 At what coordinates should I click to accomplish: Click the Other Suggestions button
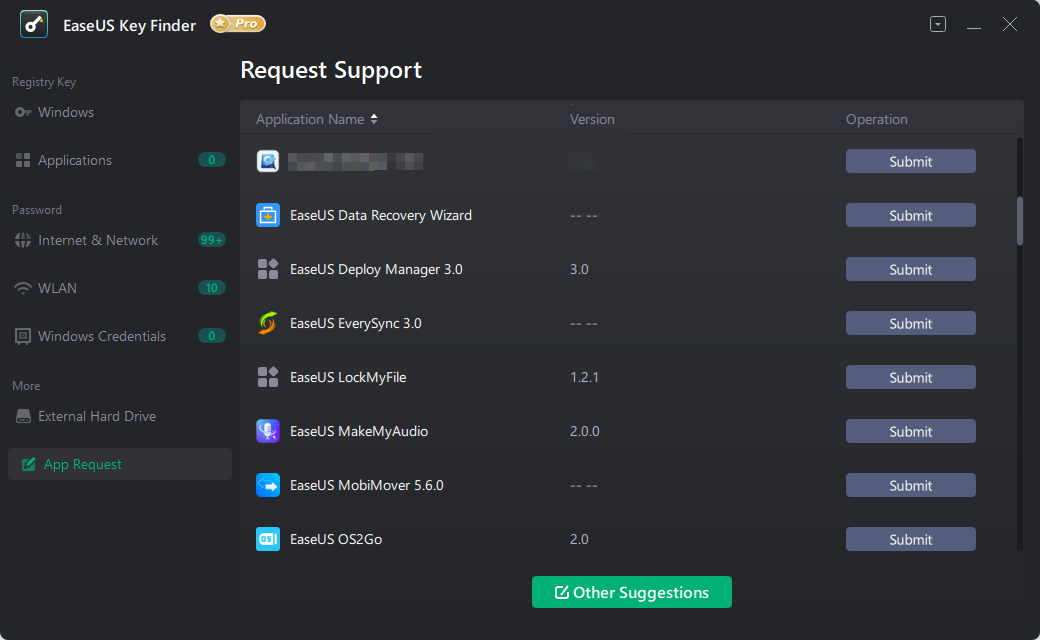click(632, 592)
